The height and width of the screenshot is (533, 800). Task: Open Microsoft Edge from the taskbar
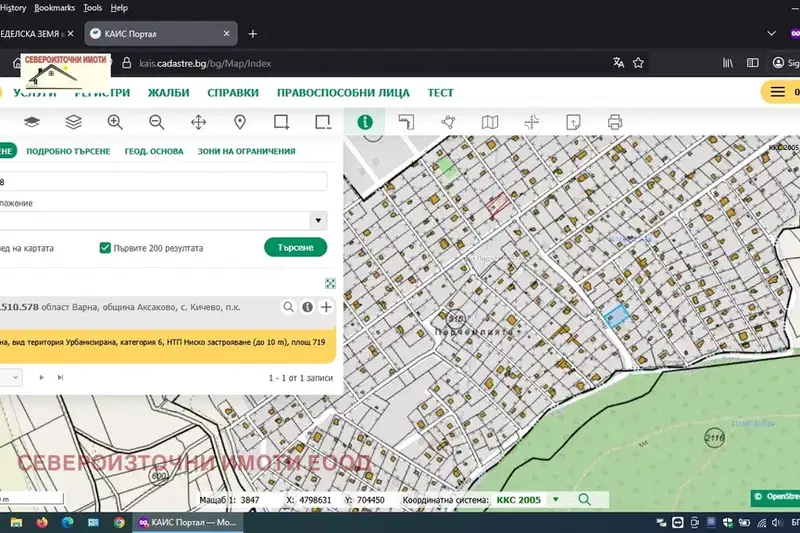pyautogui.click(x=67, y=522)
